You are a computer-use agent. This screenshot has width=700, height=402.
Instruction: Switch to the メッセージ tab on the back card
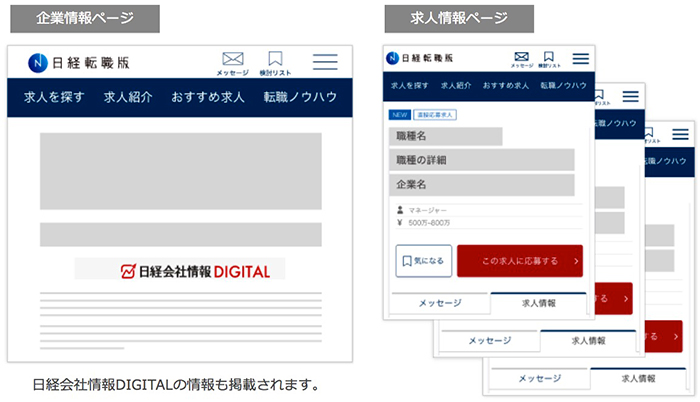540,379
